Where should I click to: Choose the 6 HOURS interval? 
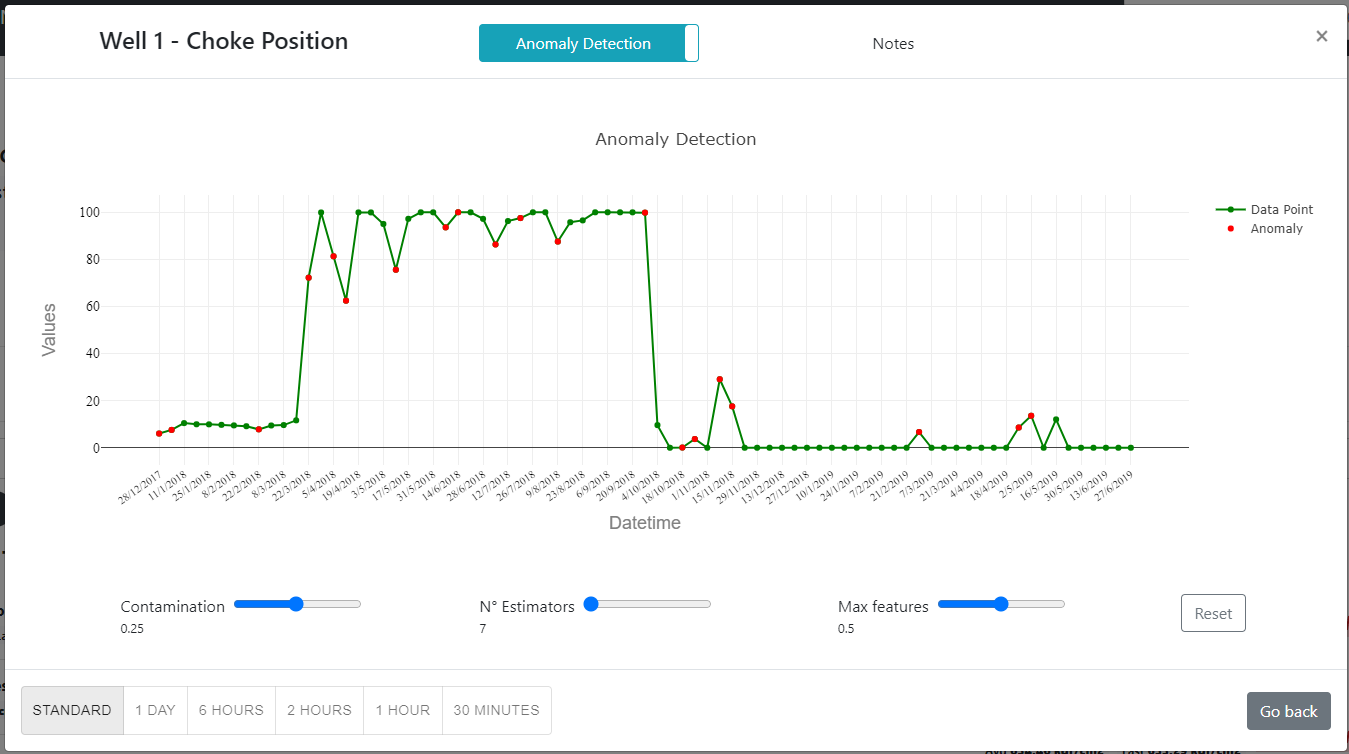(x=231, y=711)
